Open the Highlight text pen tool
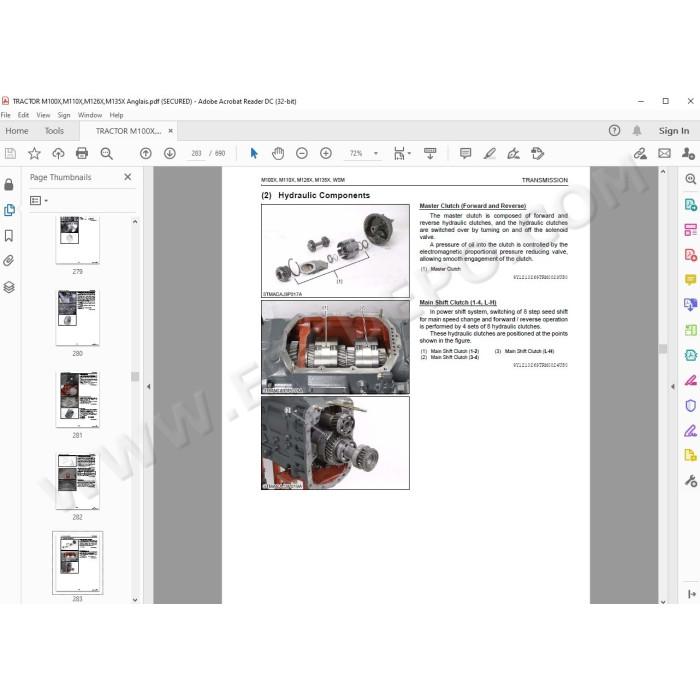 coord(490,154)
